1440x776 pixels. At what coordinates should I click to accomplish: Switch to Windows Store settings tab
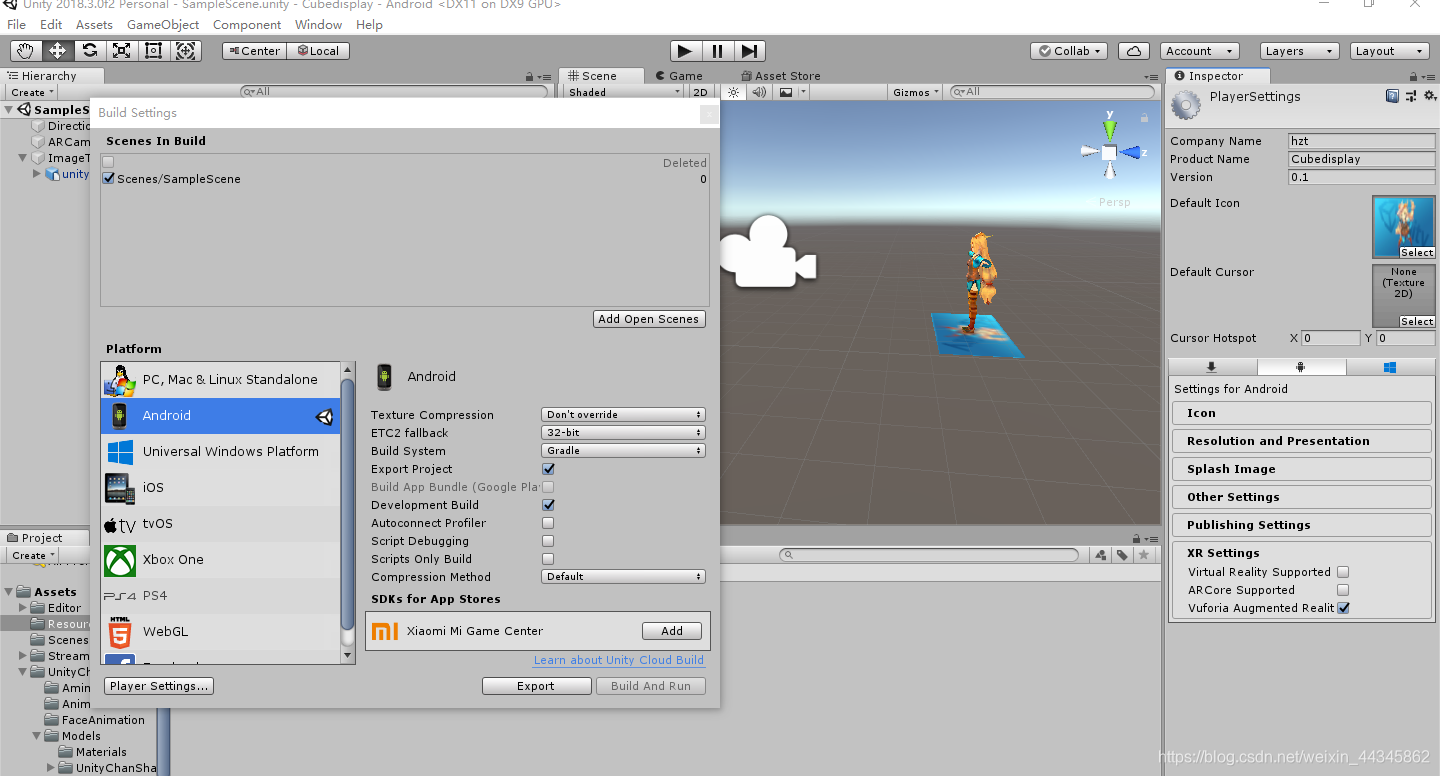point(1390,367)
